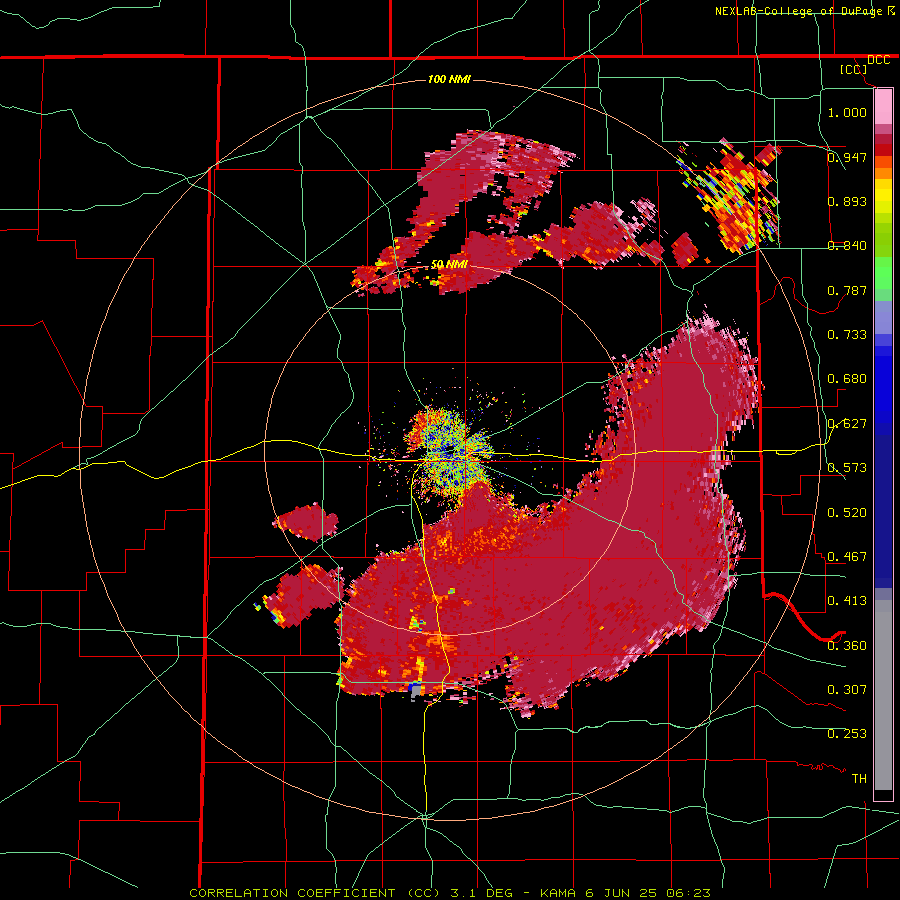Click the DCC label above the color scale
900x900 pixels.
878,60
